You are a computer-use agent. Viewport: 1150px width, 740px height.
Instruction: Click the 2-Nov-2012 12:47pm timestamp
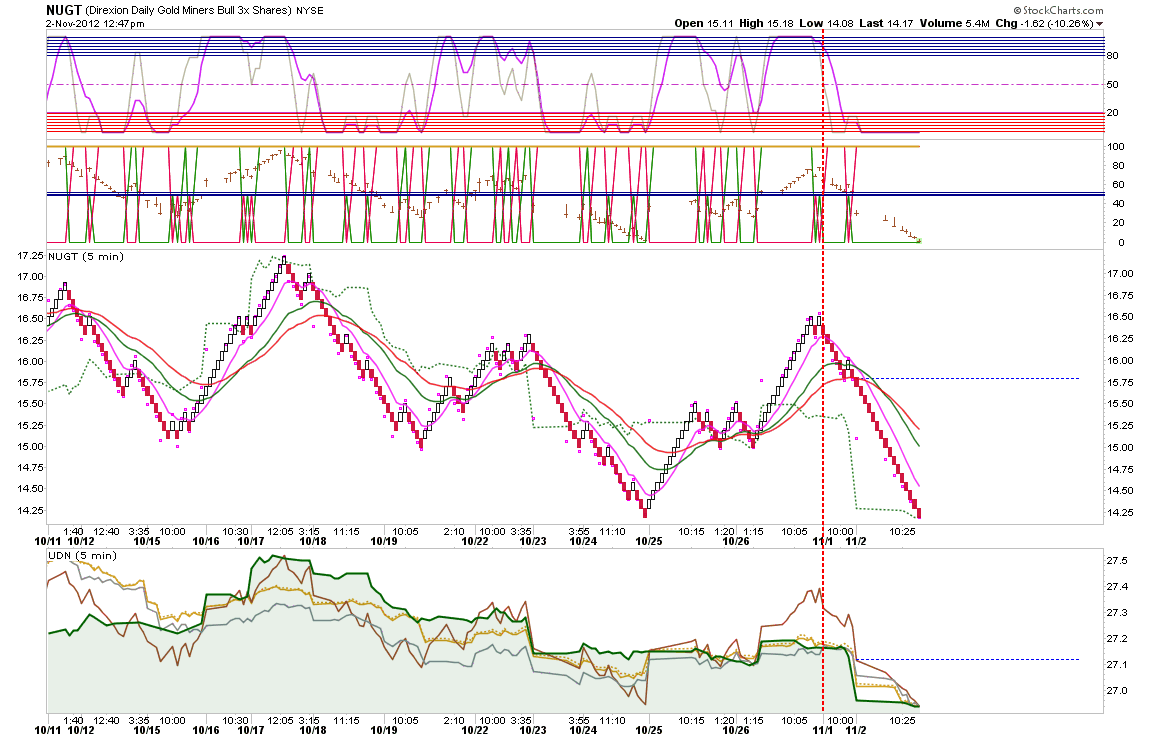(95, 23)
